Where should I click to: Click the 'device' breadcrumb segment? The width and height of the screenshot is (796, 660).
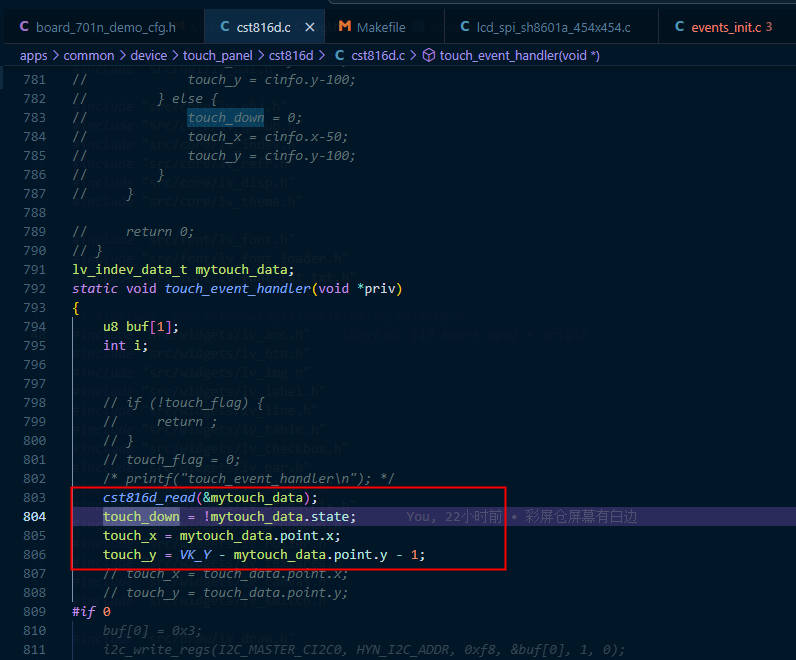point(149,55)
